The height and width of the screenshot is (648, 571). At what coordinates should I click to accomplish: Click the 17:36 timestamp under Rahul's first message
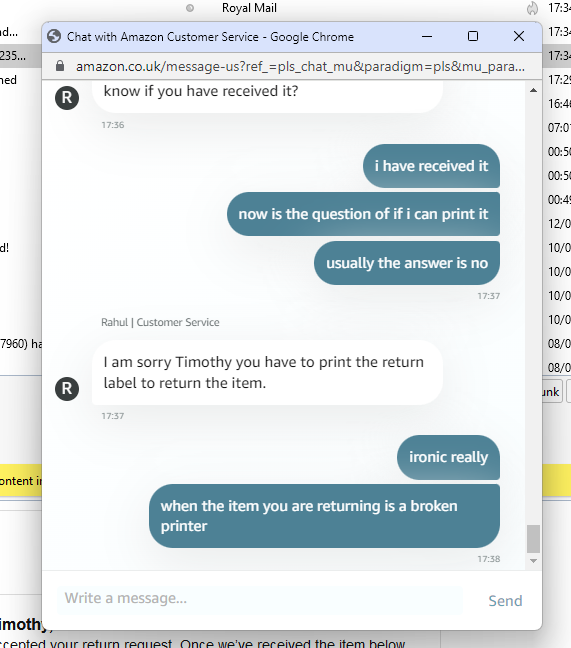tap(113, 125)
